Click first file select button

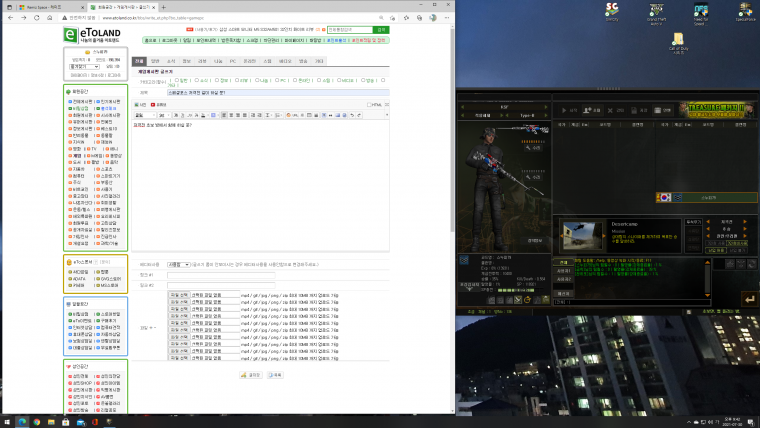(x=178, y=295)
